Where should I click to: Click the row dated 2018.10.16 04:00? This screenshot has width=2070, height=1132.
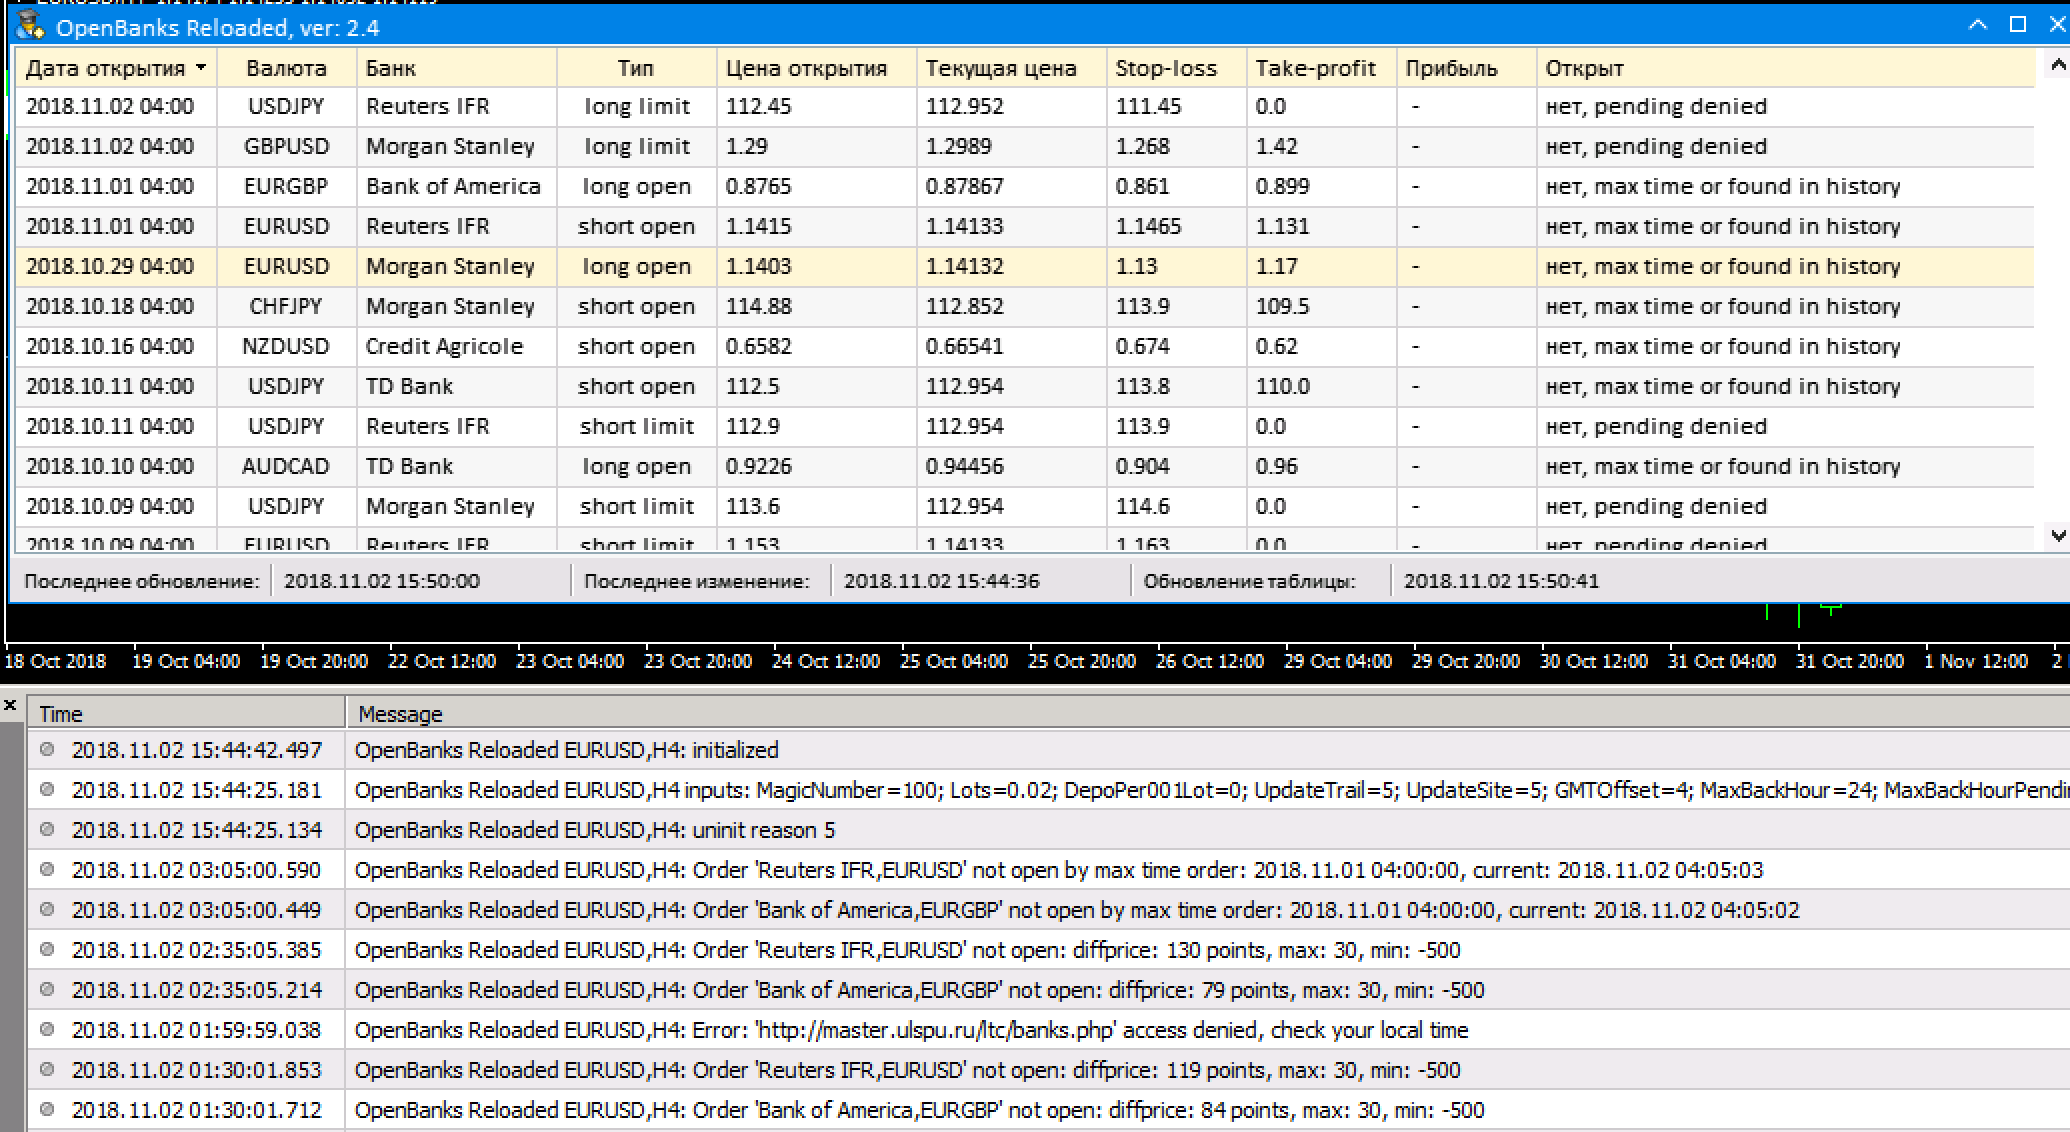1025,346
